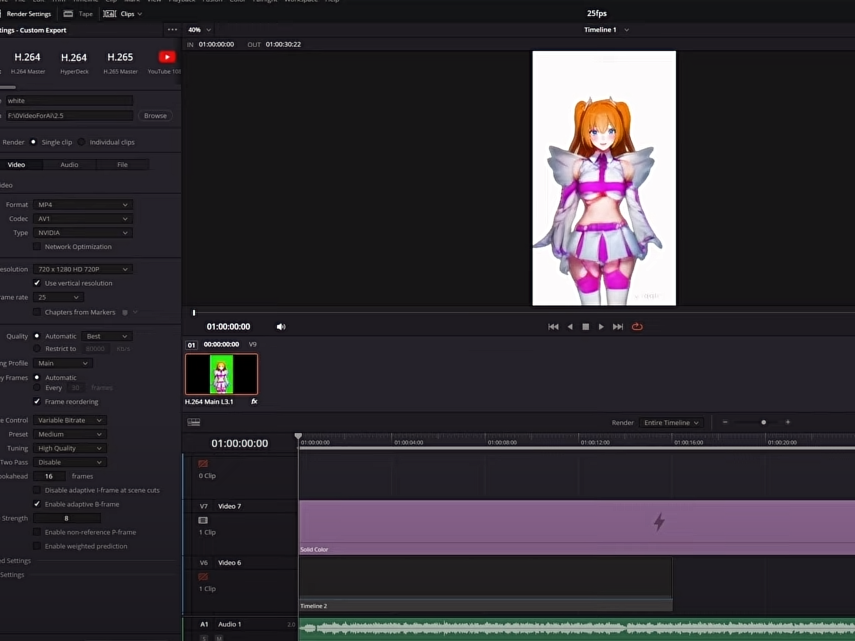The height and width of the screenshot is (641, 855).
Task: Zoom out timeline with minus icon
Action: click(725, 422)
